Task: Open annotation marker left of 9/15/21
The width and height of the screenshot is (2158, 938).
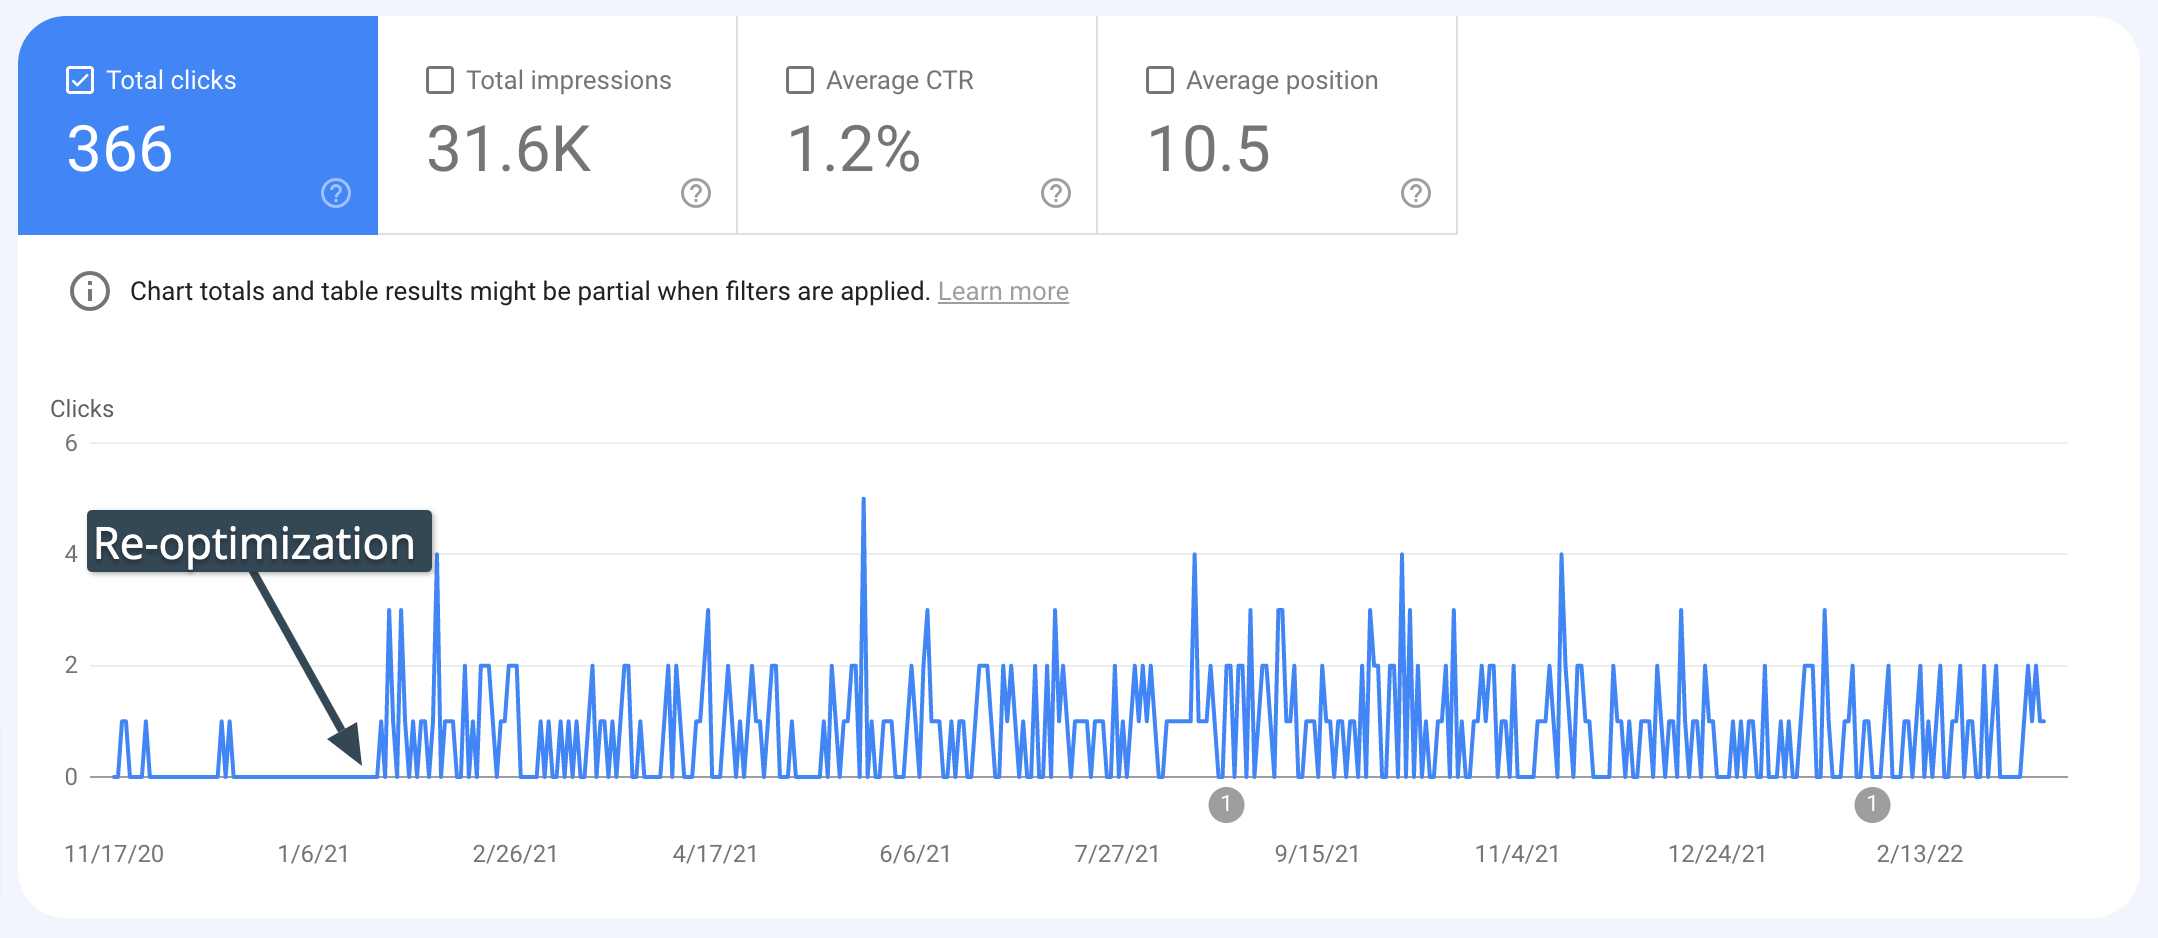Action: click(x=1226, y=804)
